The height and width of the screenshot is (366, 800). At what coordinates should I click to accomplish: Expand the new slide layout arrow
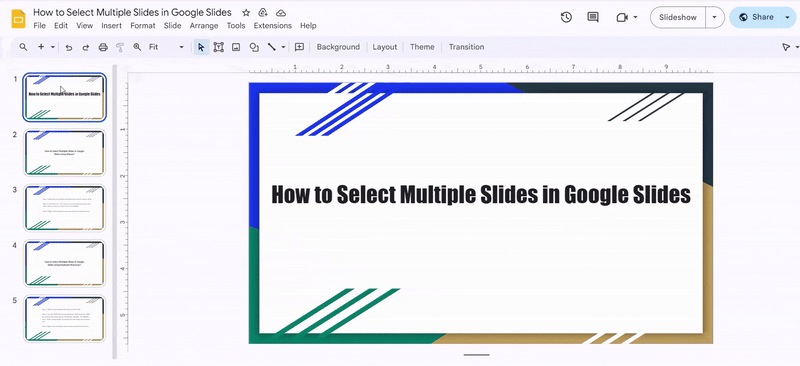click(x=53, y=47)
